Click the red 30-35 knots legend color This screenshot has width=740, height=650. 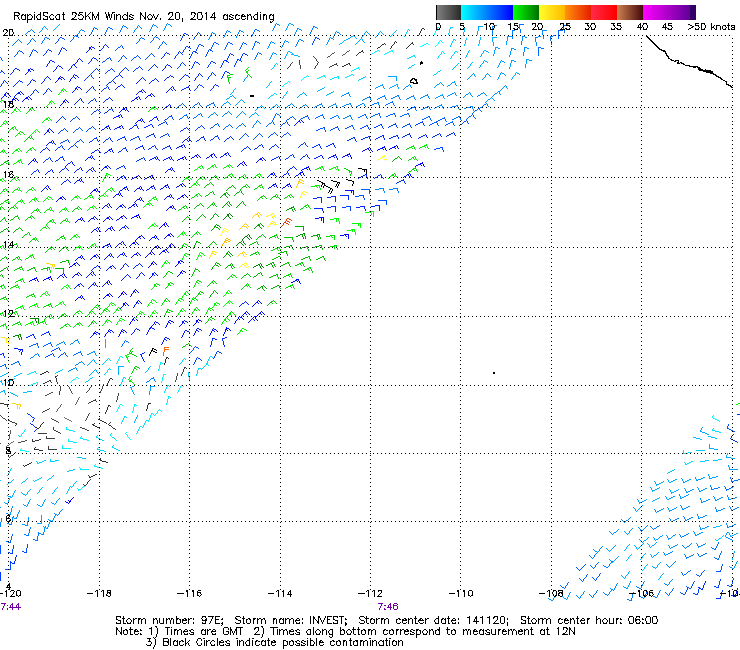[x=604, y=12]
